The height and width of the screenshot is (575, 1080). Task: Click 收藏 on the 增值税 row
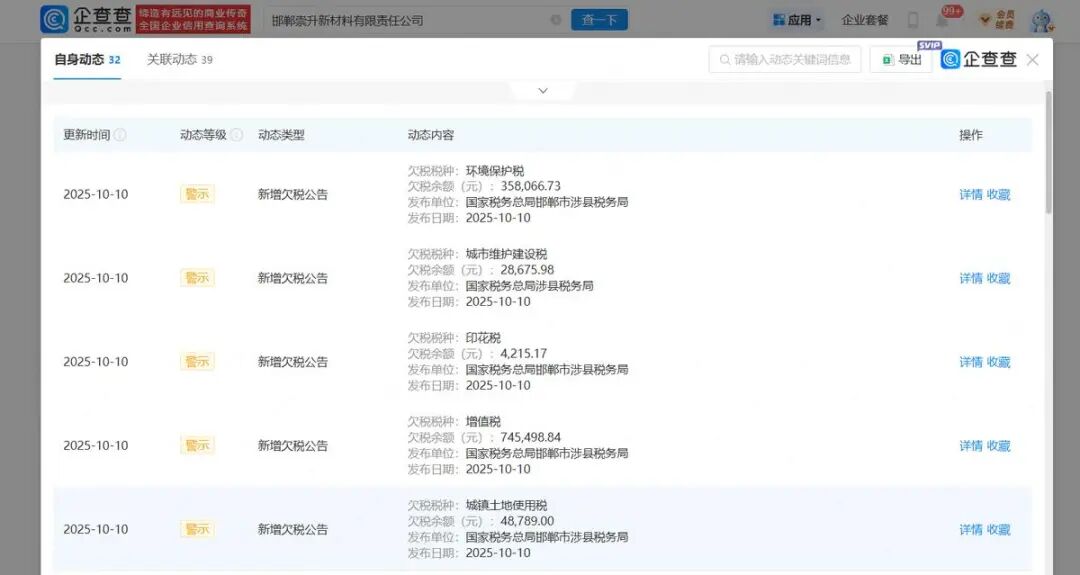point(999,446)
